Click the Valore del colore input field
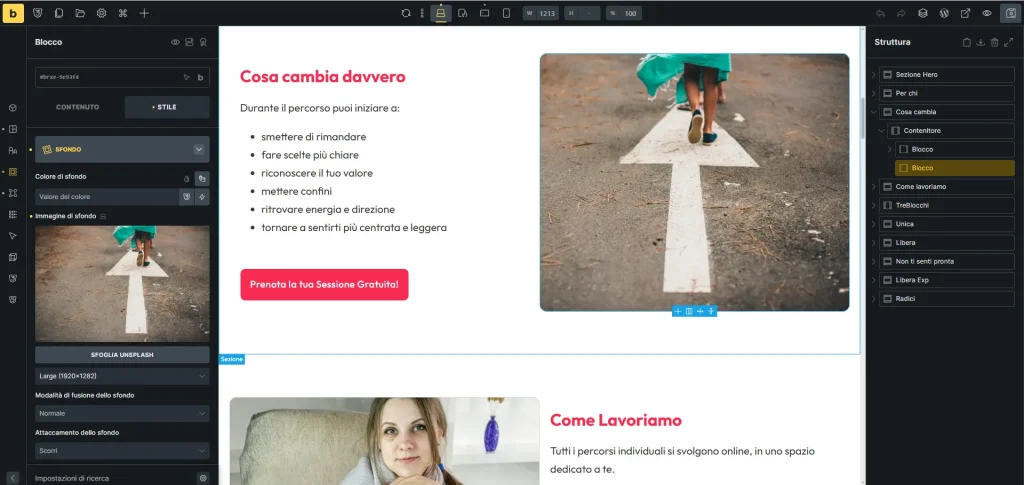This screenshot has width=1024, height=485. [107, 196]
